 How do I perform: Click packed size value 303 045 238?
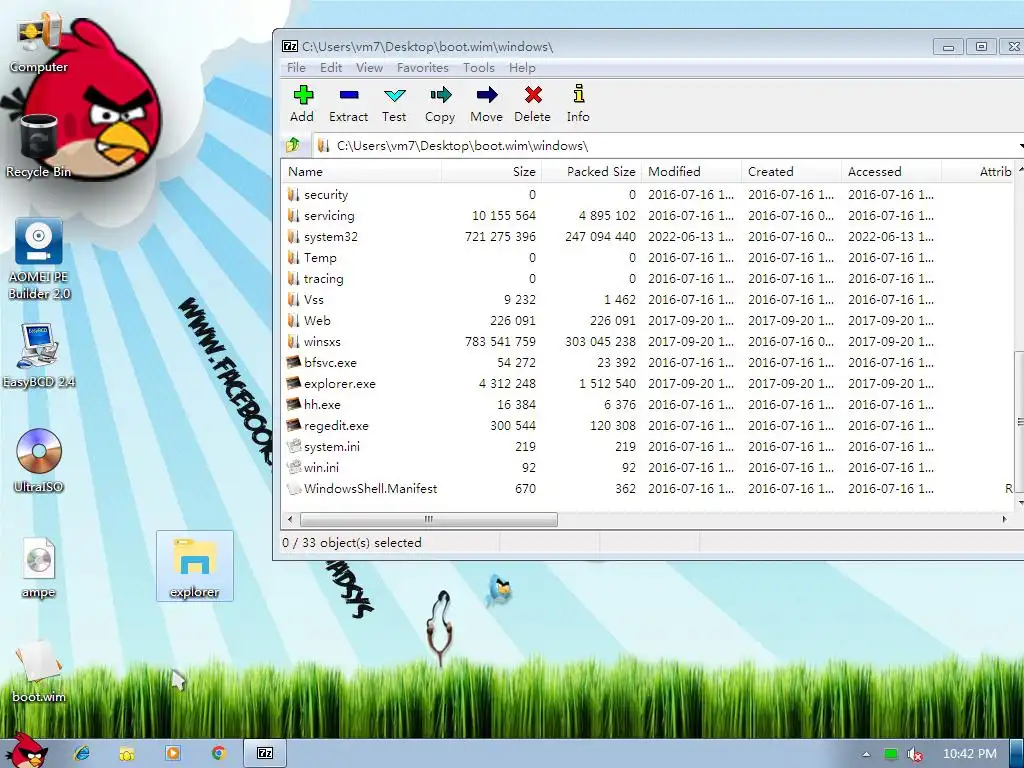tap(600, 342)
